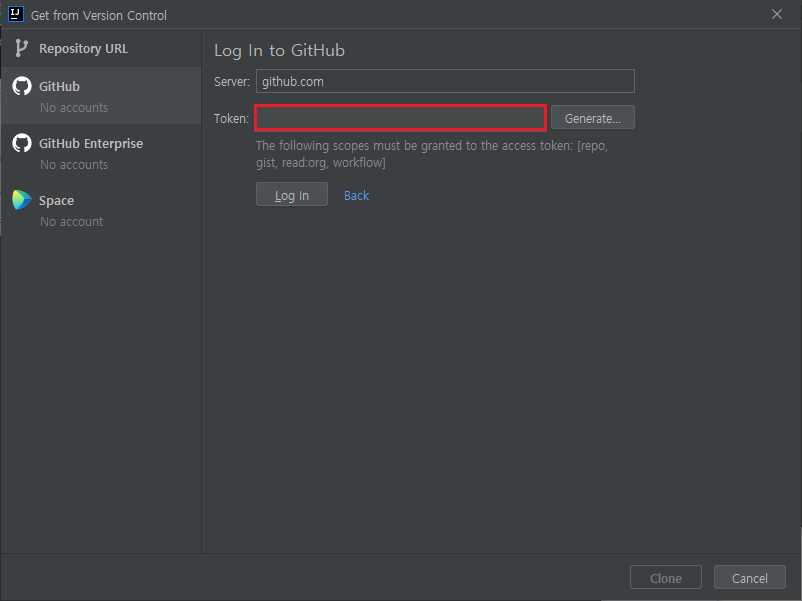Viewport: 802px width, 601px height.
Task: Open the GitHub Enterprise sidebar entry
Action: (x=101, y=153)
